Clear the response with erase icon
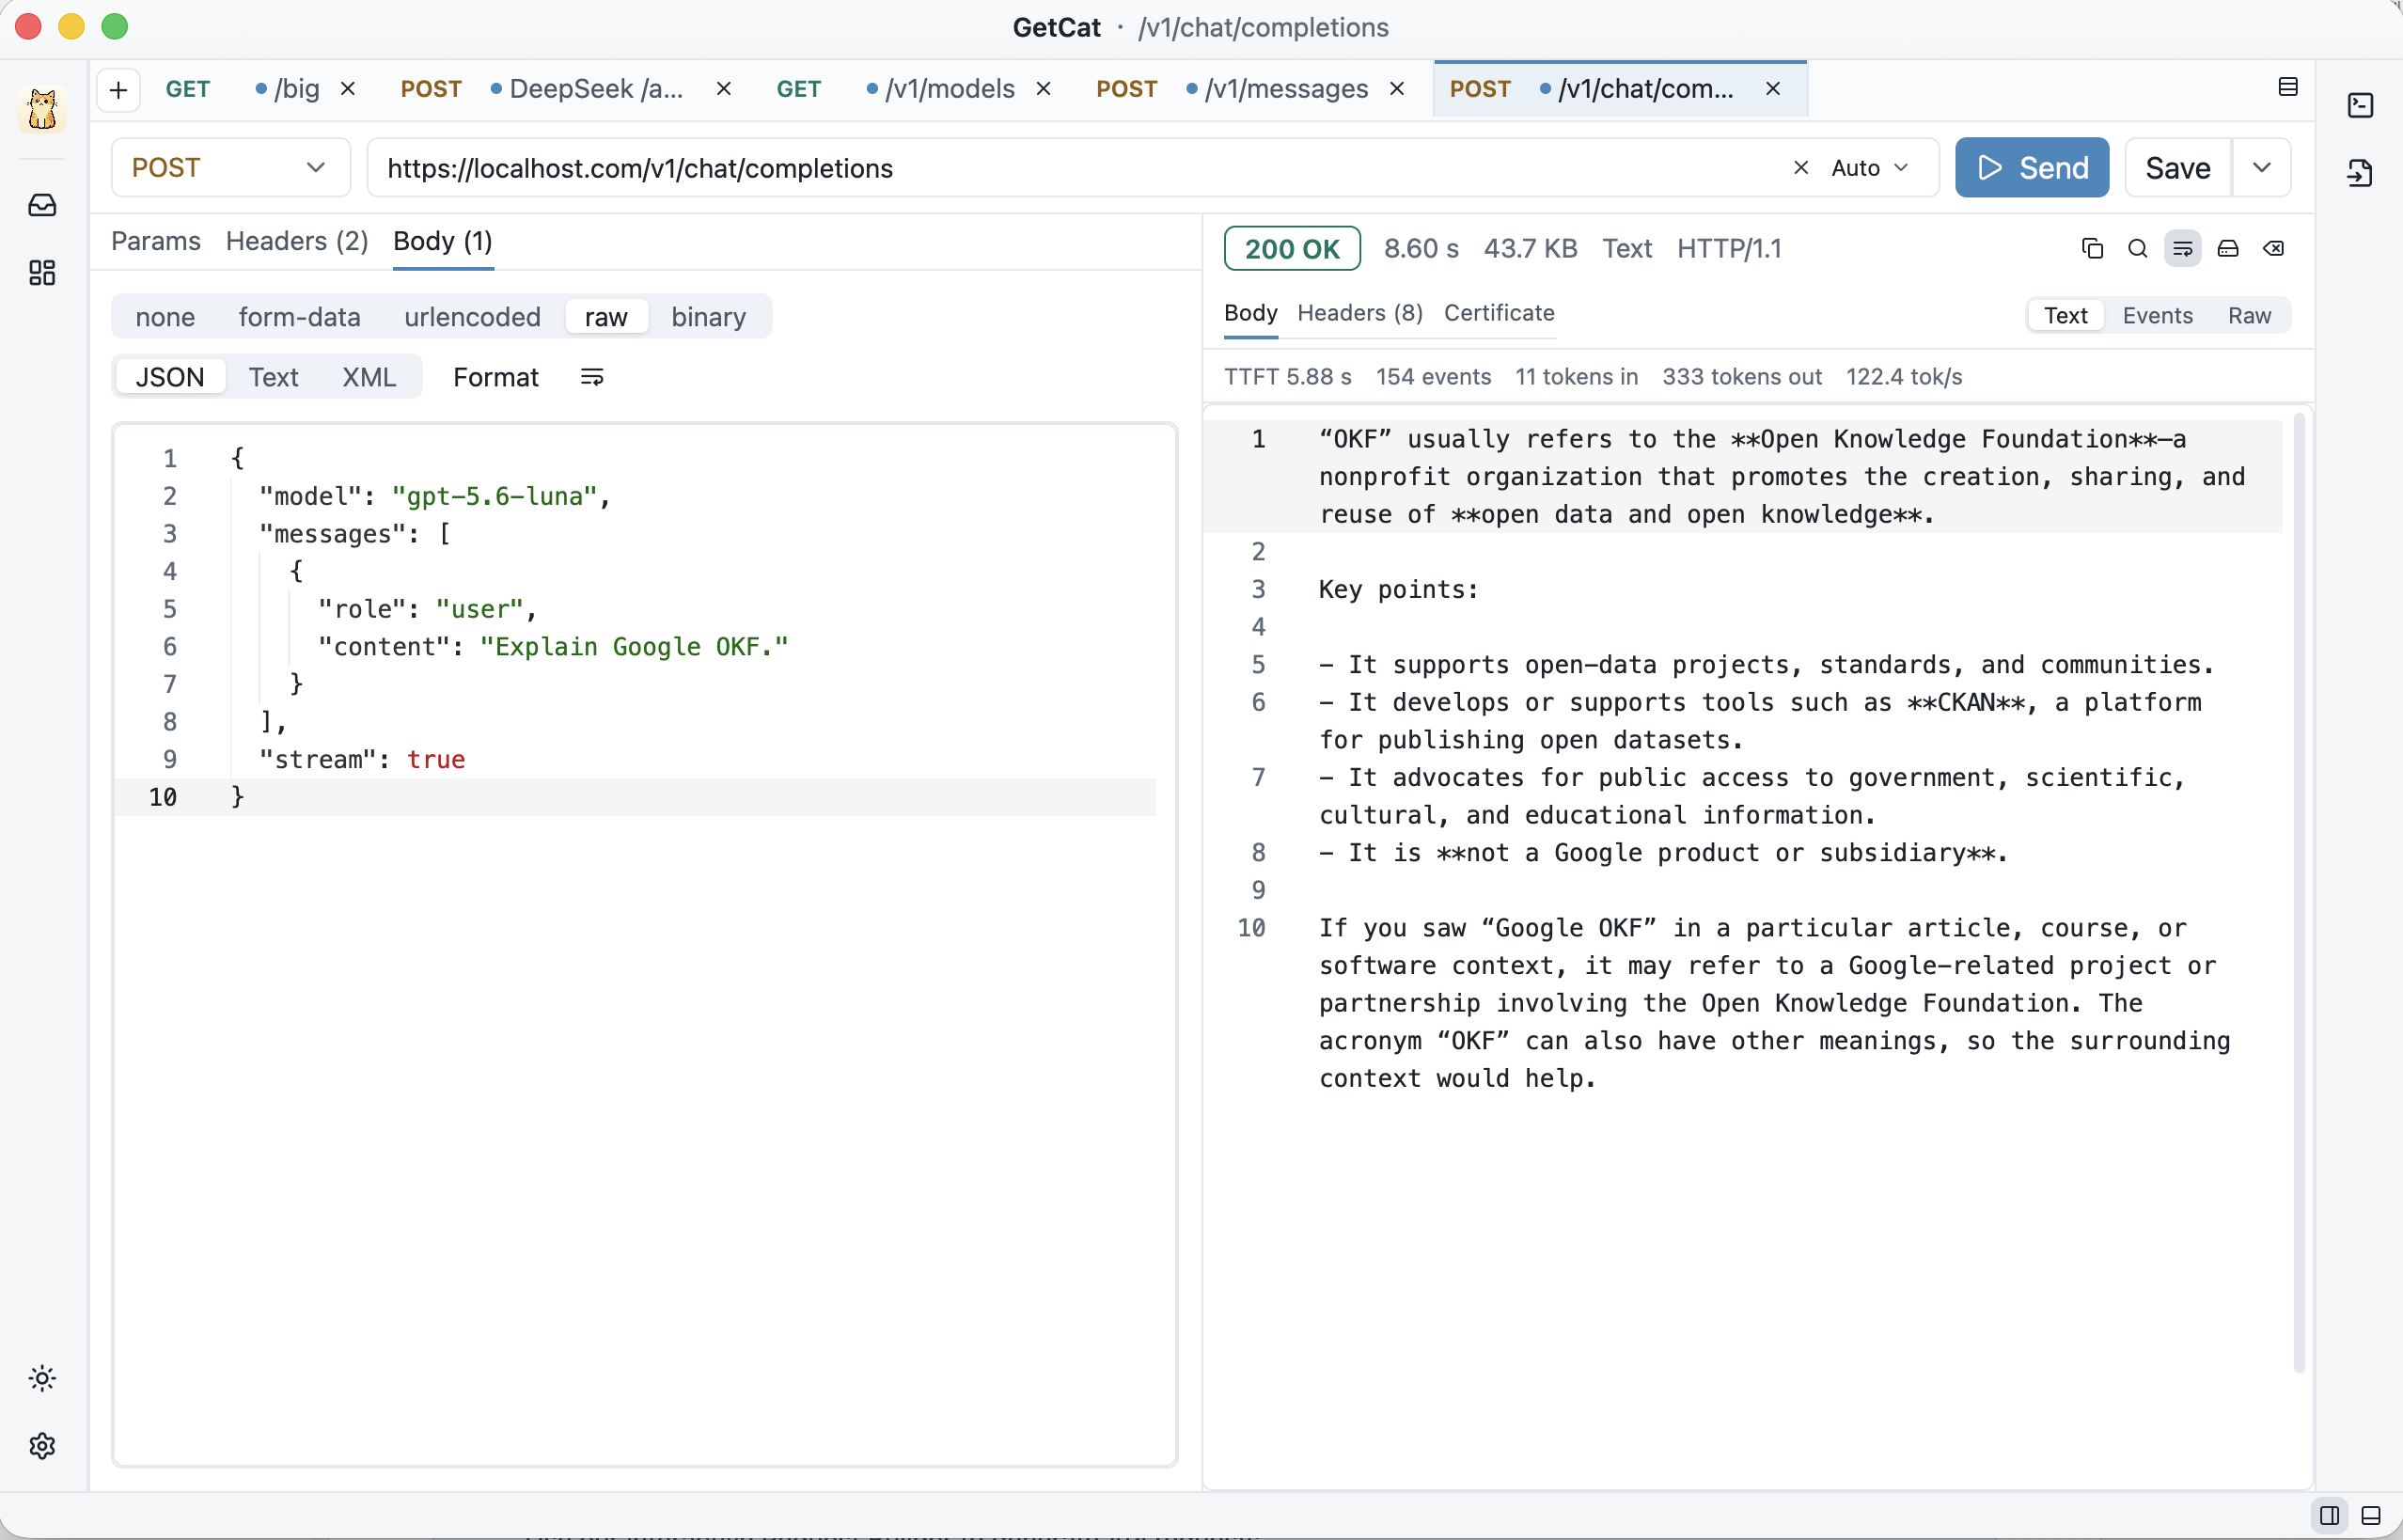This screenshot has height=1540, width=2403. [2273, 248]
